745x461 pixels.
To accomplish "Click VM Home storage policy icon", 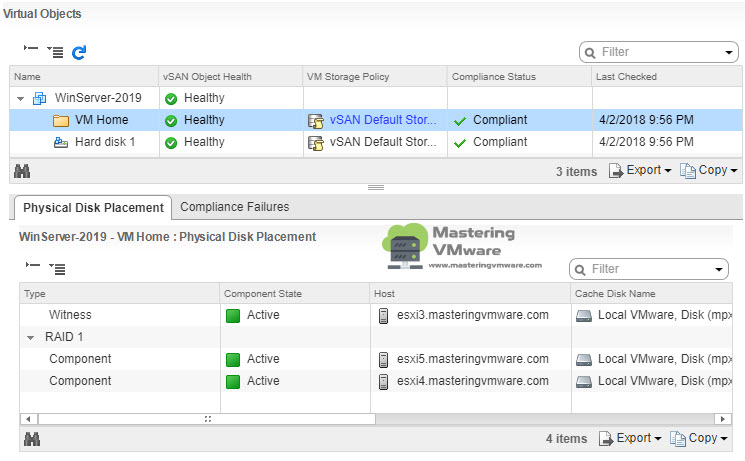I will click(x=316, y=121).
